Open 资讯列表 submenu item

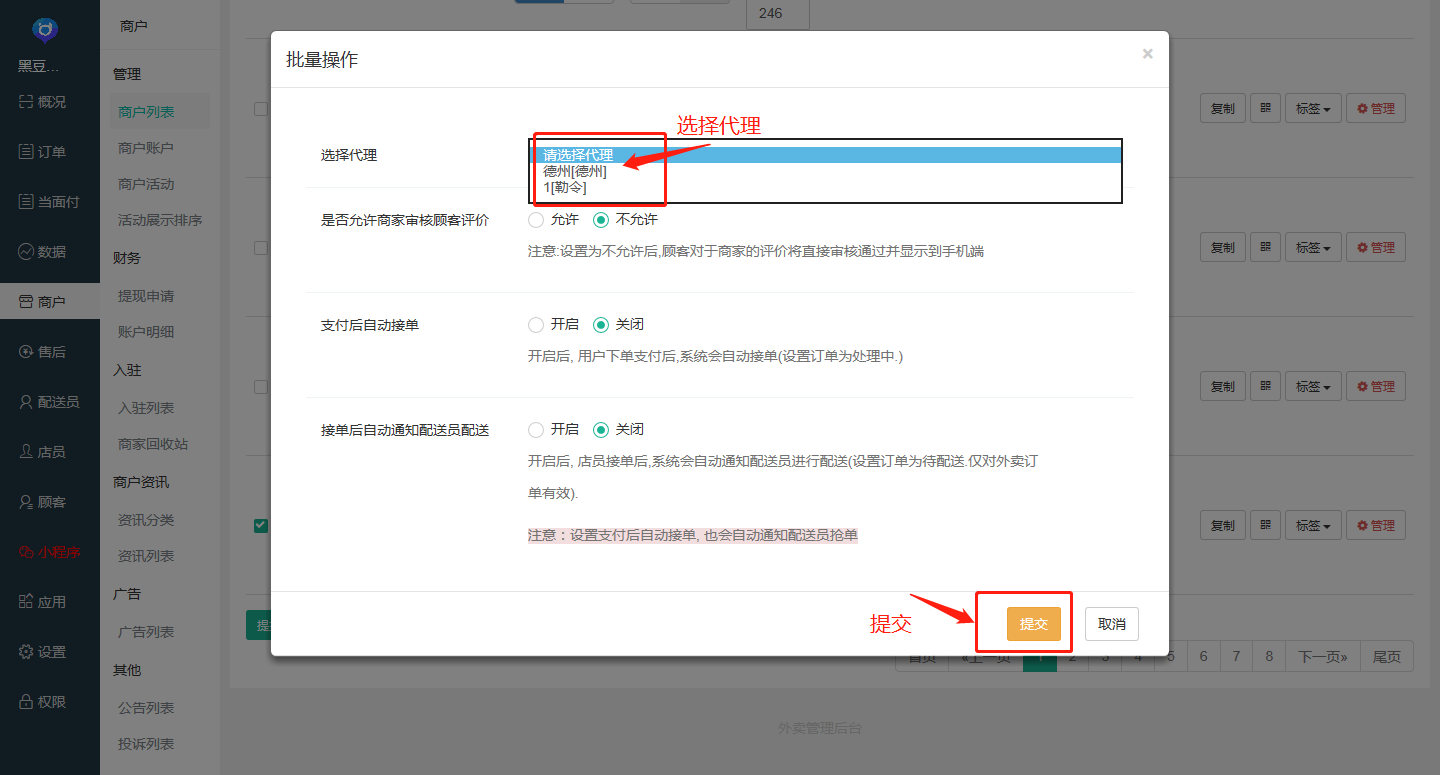click(x=146, y=556)
